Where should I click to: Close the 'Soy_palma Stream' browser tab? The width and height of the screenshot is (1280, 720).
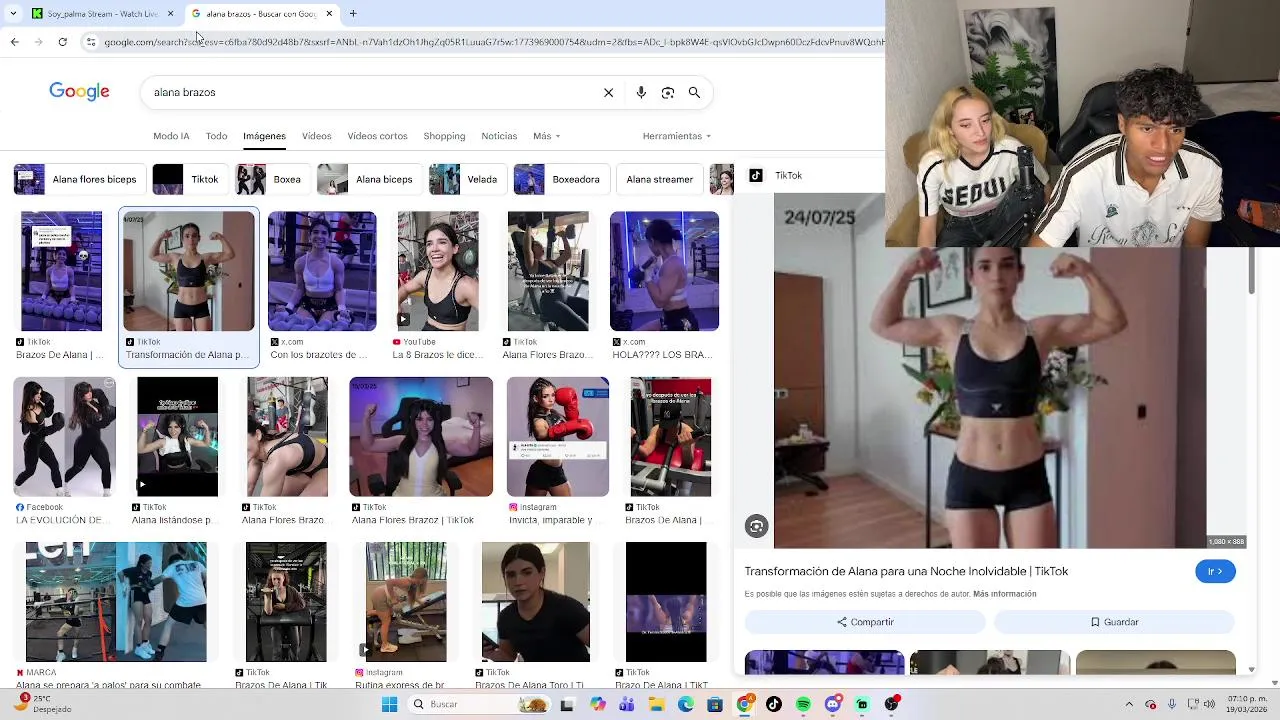click(x=170, y=14)
